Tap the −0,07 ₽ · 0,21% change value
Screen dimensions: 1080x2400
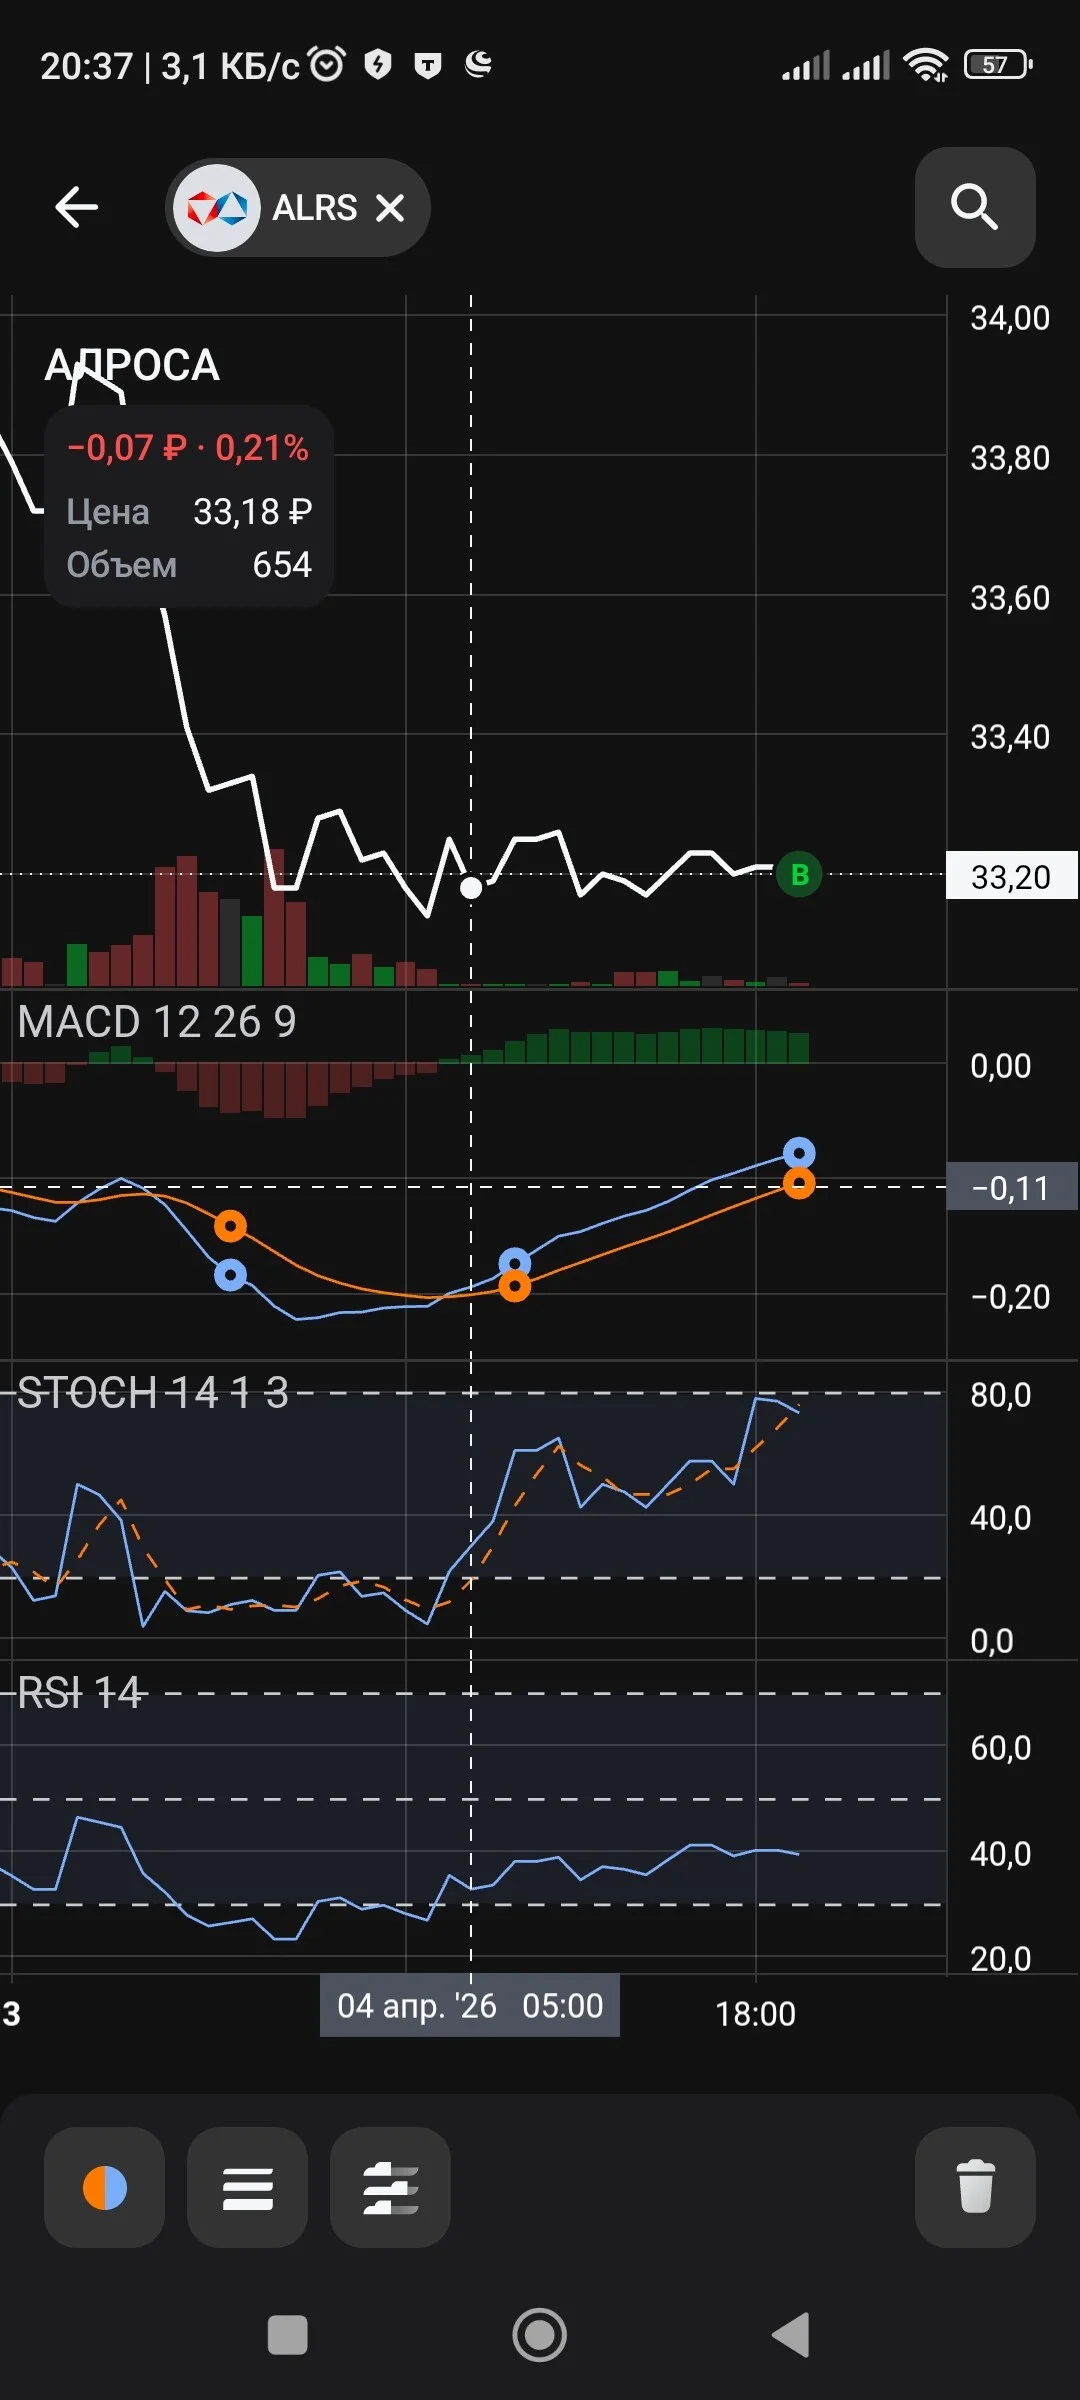point(188,448)
